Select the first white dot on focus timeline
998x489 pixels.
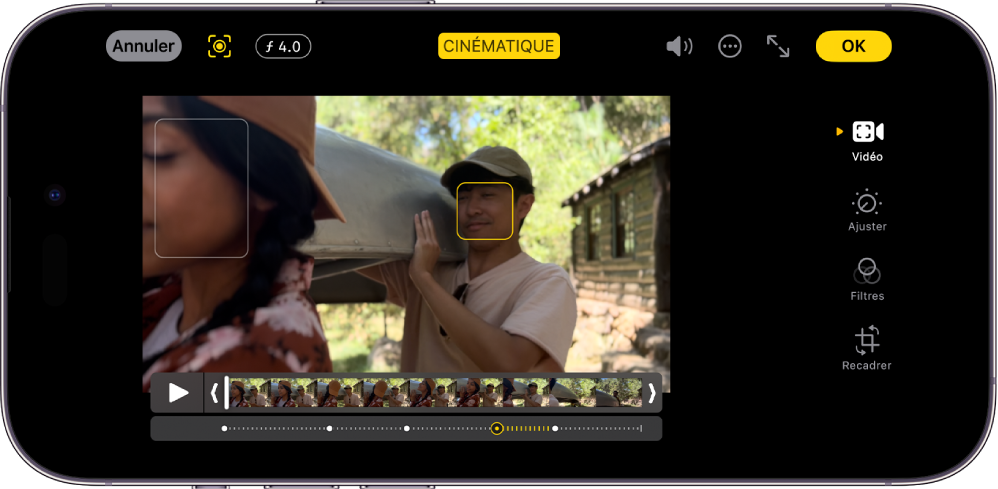click(224, 429)
